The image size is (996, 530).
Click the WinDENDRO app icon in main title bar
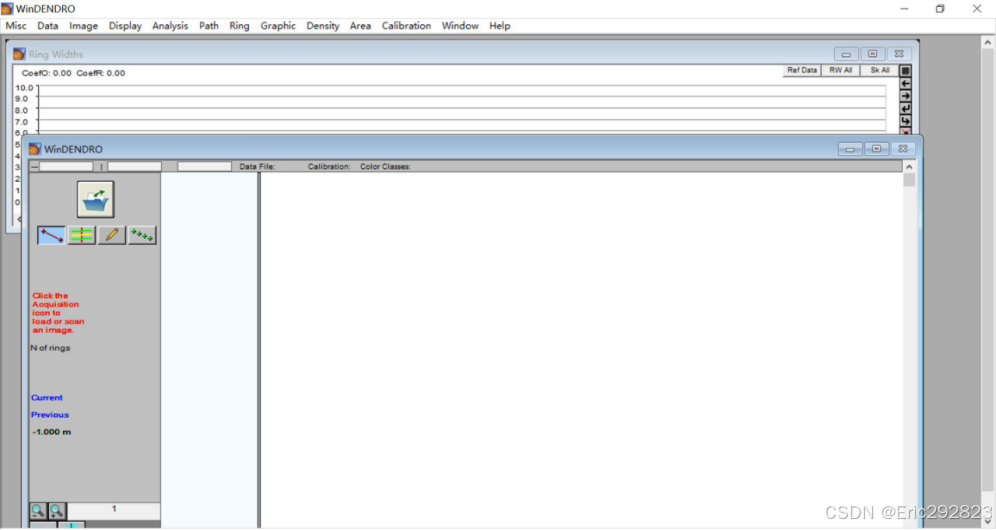click(x=7, y=9)
